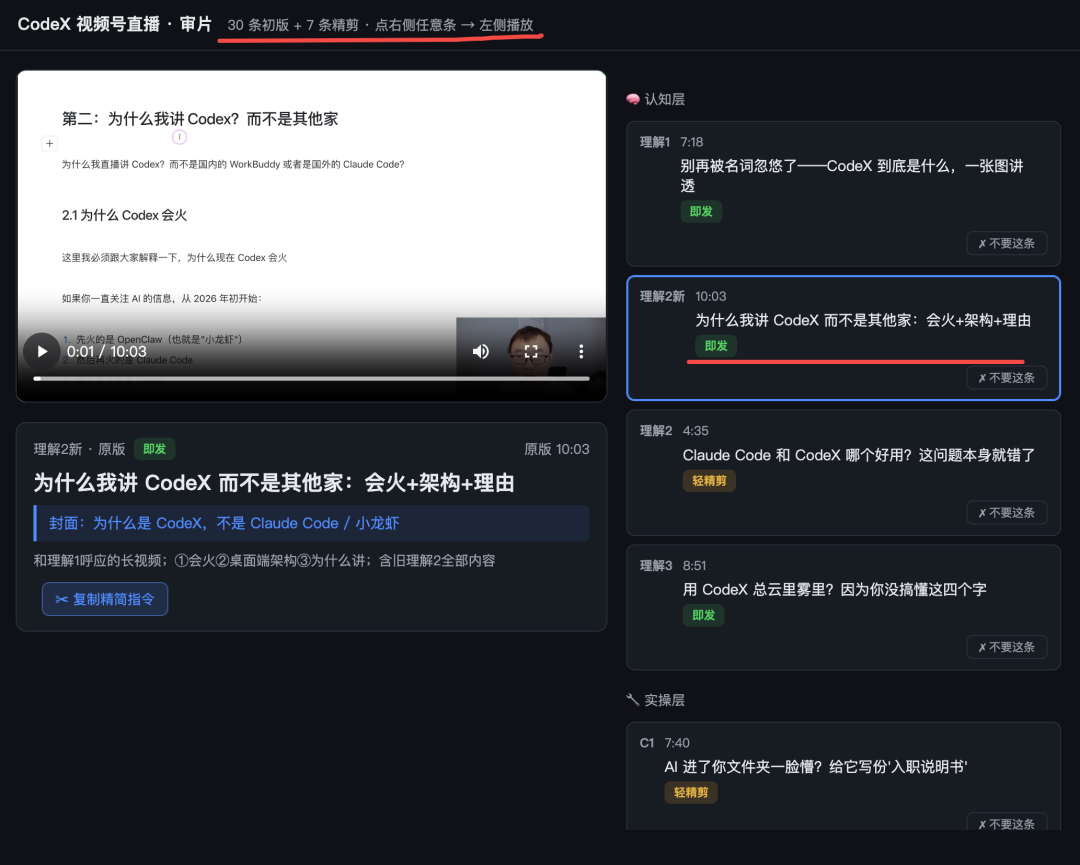Seek on the video progress bar
This screenshot has width=1080, height=865.
311,378
